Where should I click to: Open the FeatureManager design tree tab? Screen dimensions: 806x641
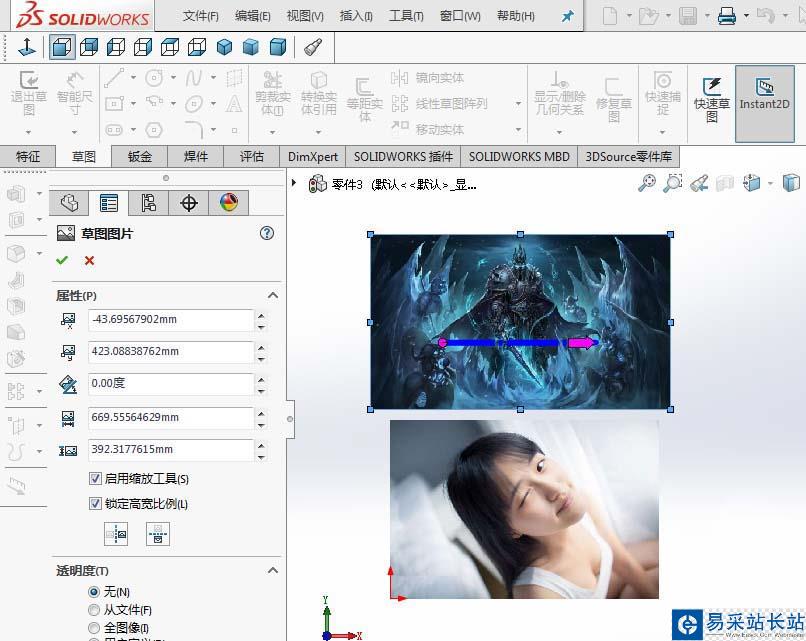pyautogui.click(x=69, y=203)
